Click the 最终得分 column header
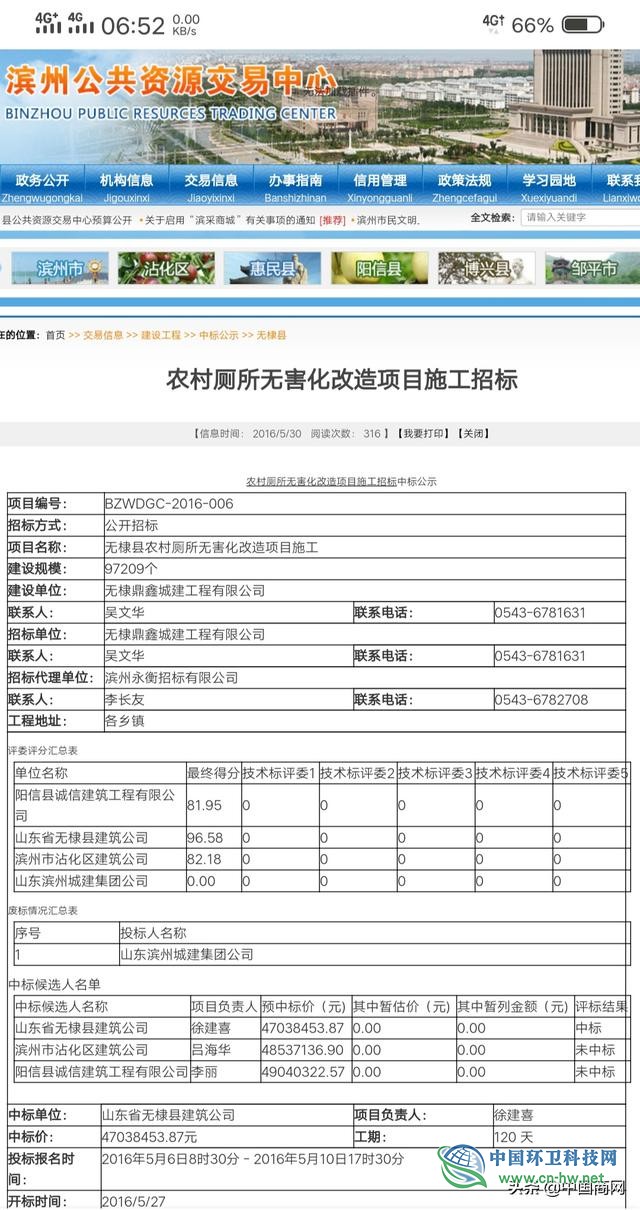This screenshot has width=640, height=1210. pyautogui.click(x=213, y=773)
